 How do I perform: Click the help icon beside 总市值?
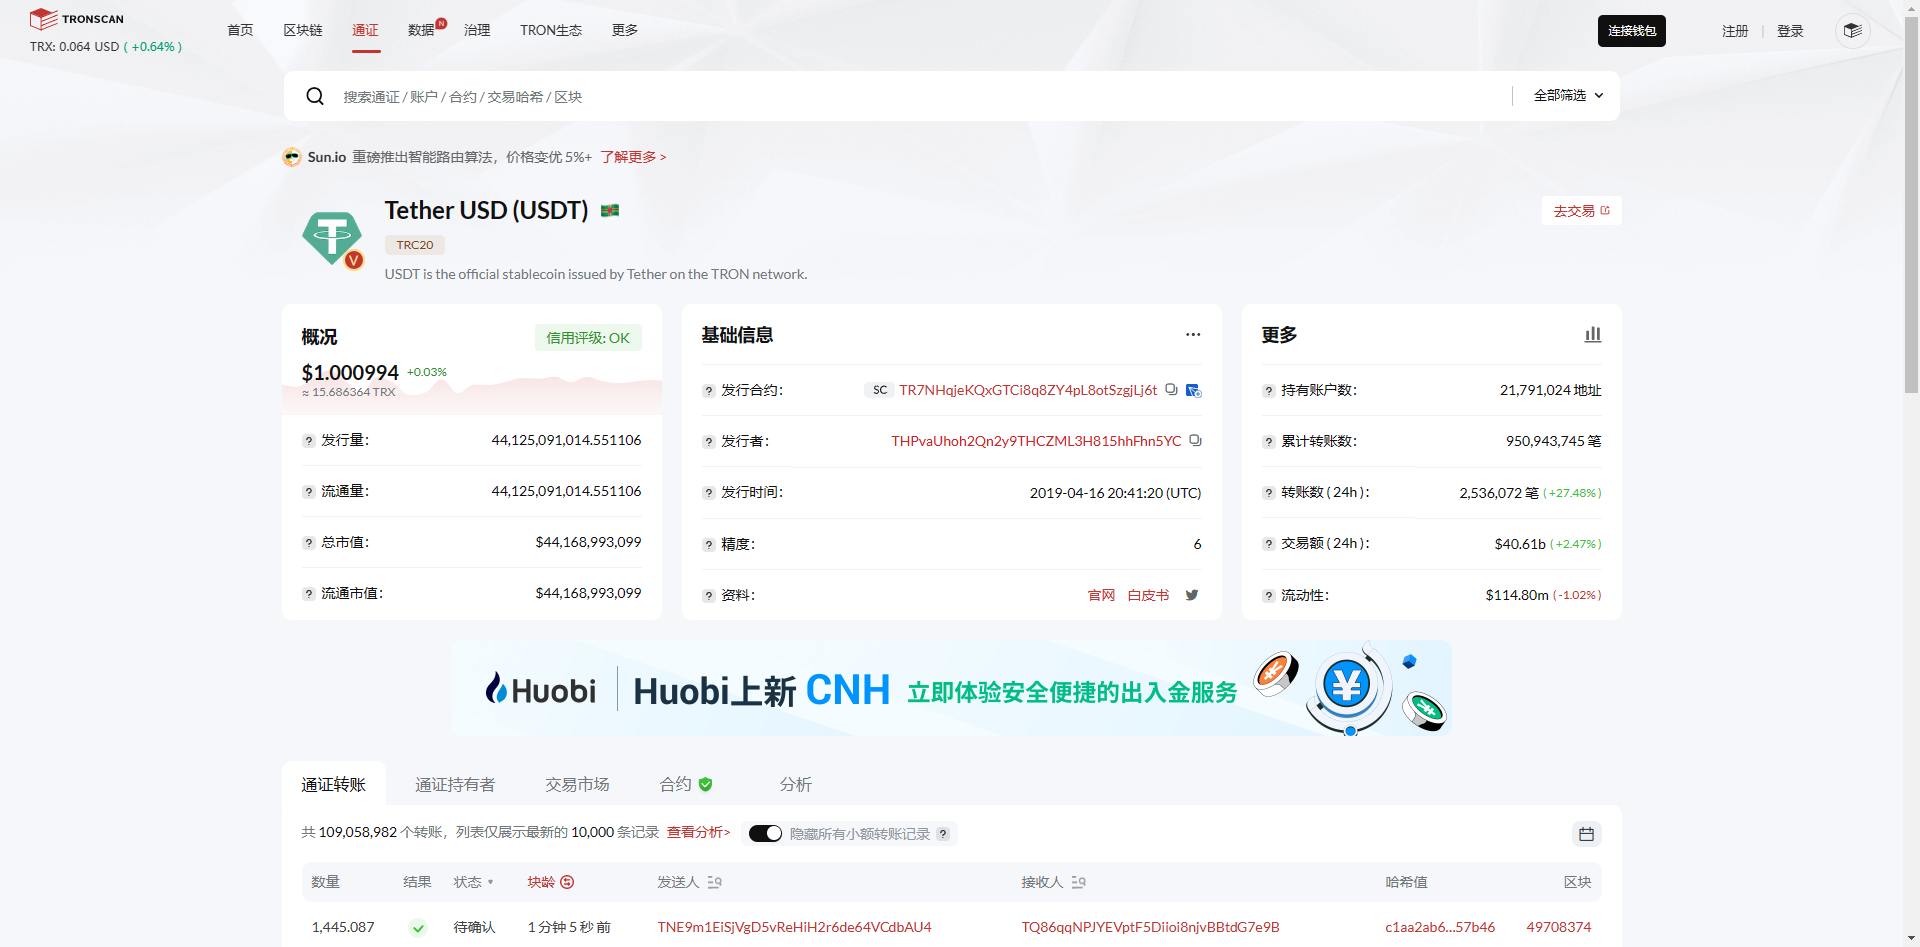[309, 543]
